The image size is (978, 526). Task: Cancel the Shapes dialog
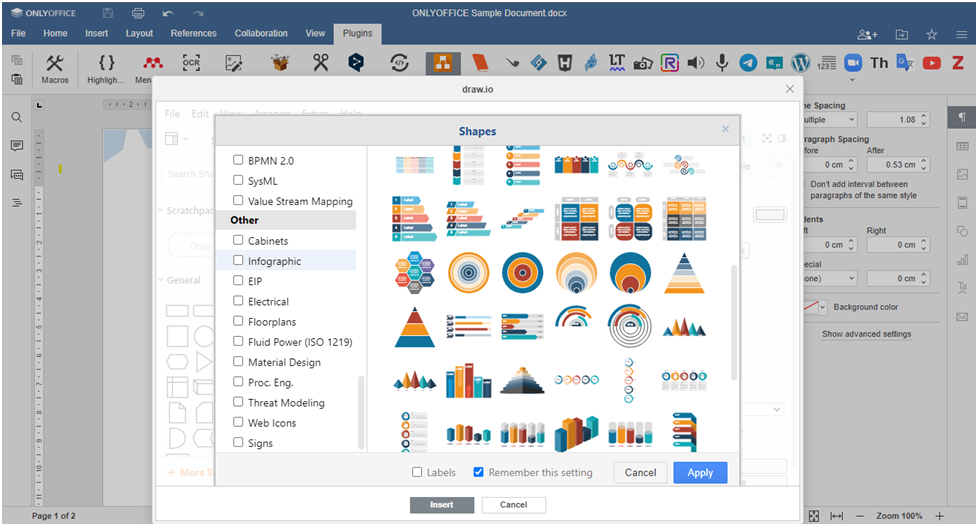640,472
